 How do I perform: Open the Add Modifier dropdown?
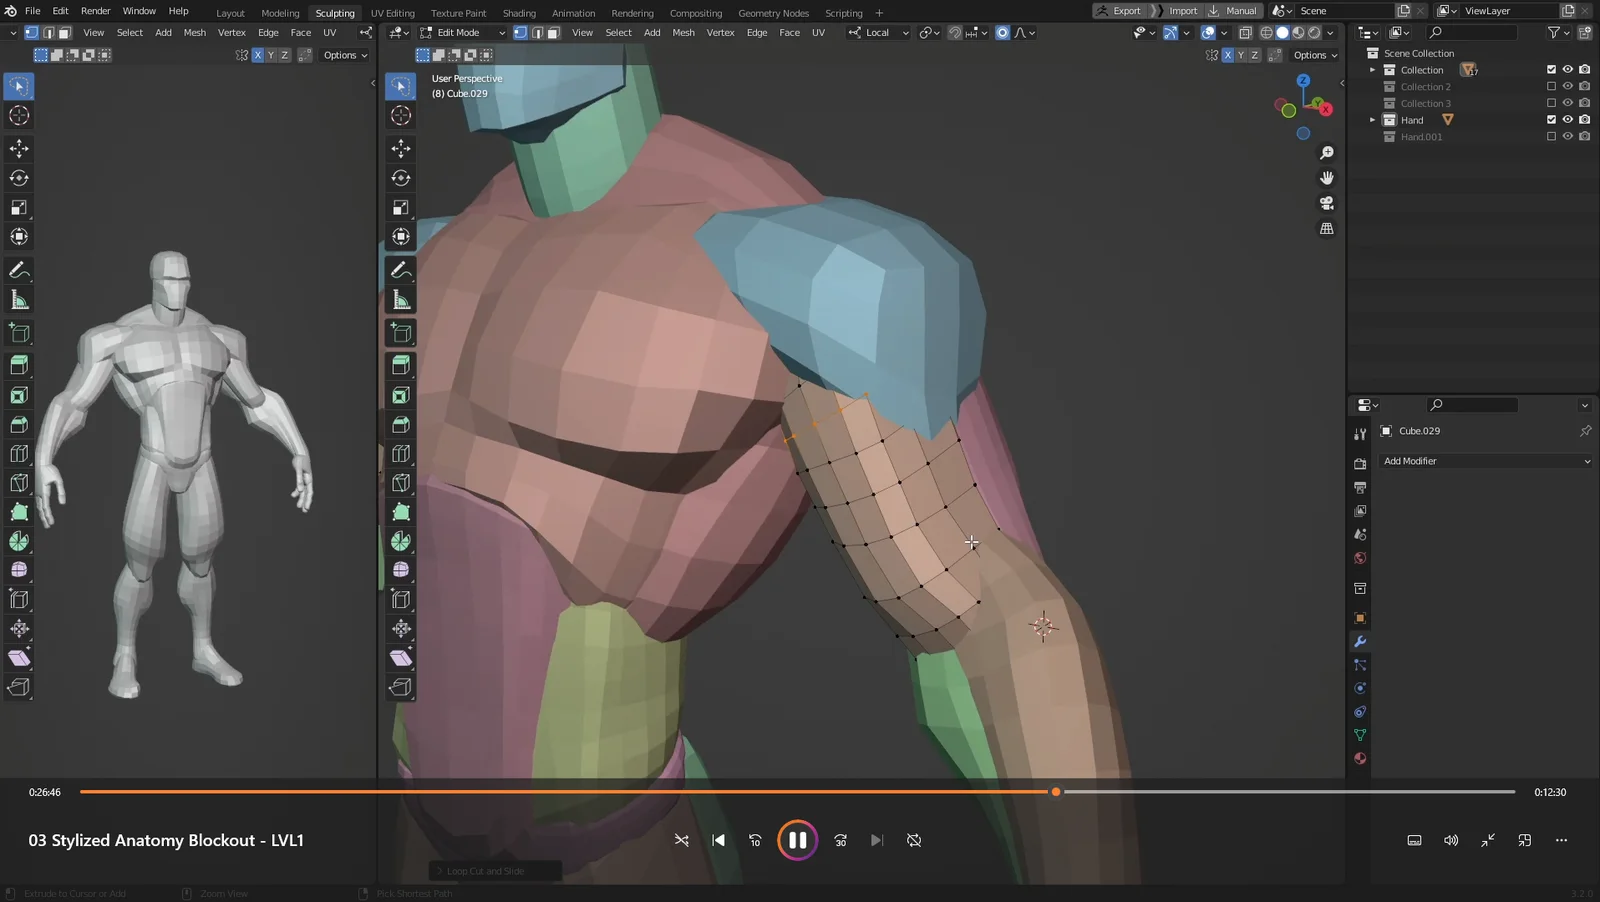[1484, 461]
